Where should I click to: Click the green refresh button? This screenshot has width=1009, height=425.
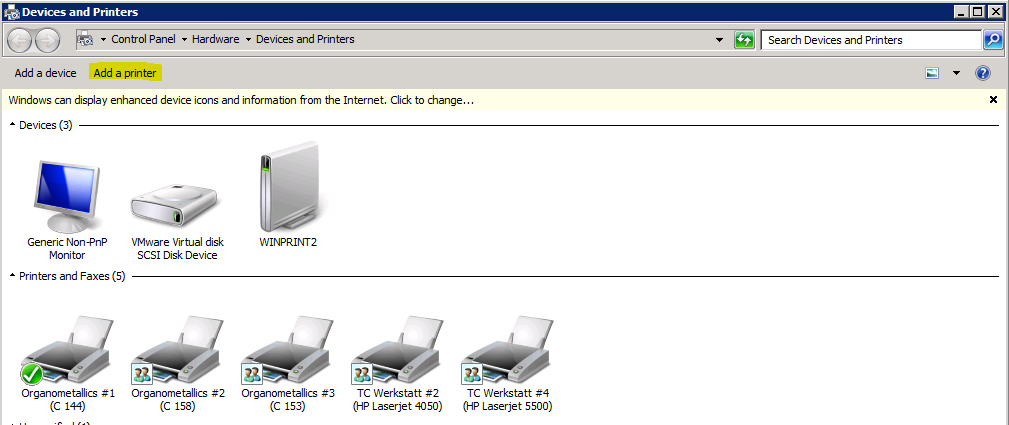[743, 40]
